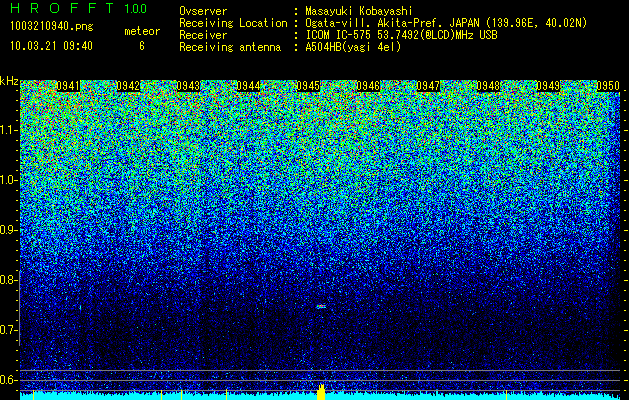
Task: Click the green 'meteor' label
Action: coord(142,31)
